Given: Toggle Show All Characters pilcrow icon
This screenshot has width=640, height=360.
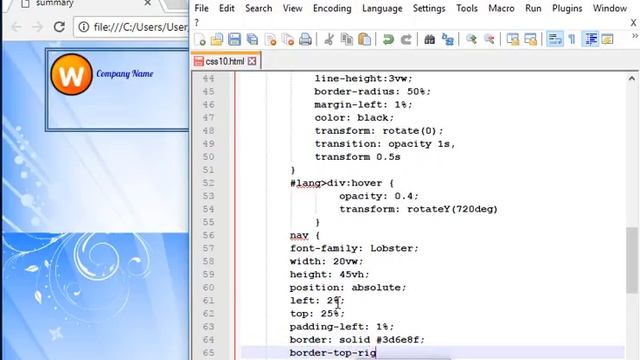Looking at the screenshot, I should (x=572, y=39).
